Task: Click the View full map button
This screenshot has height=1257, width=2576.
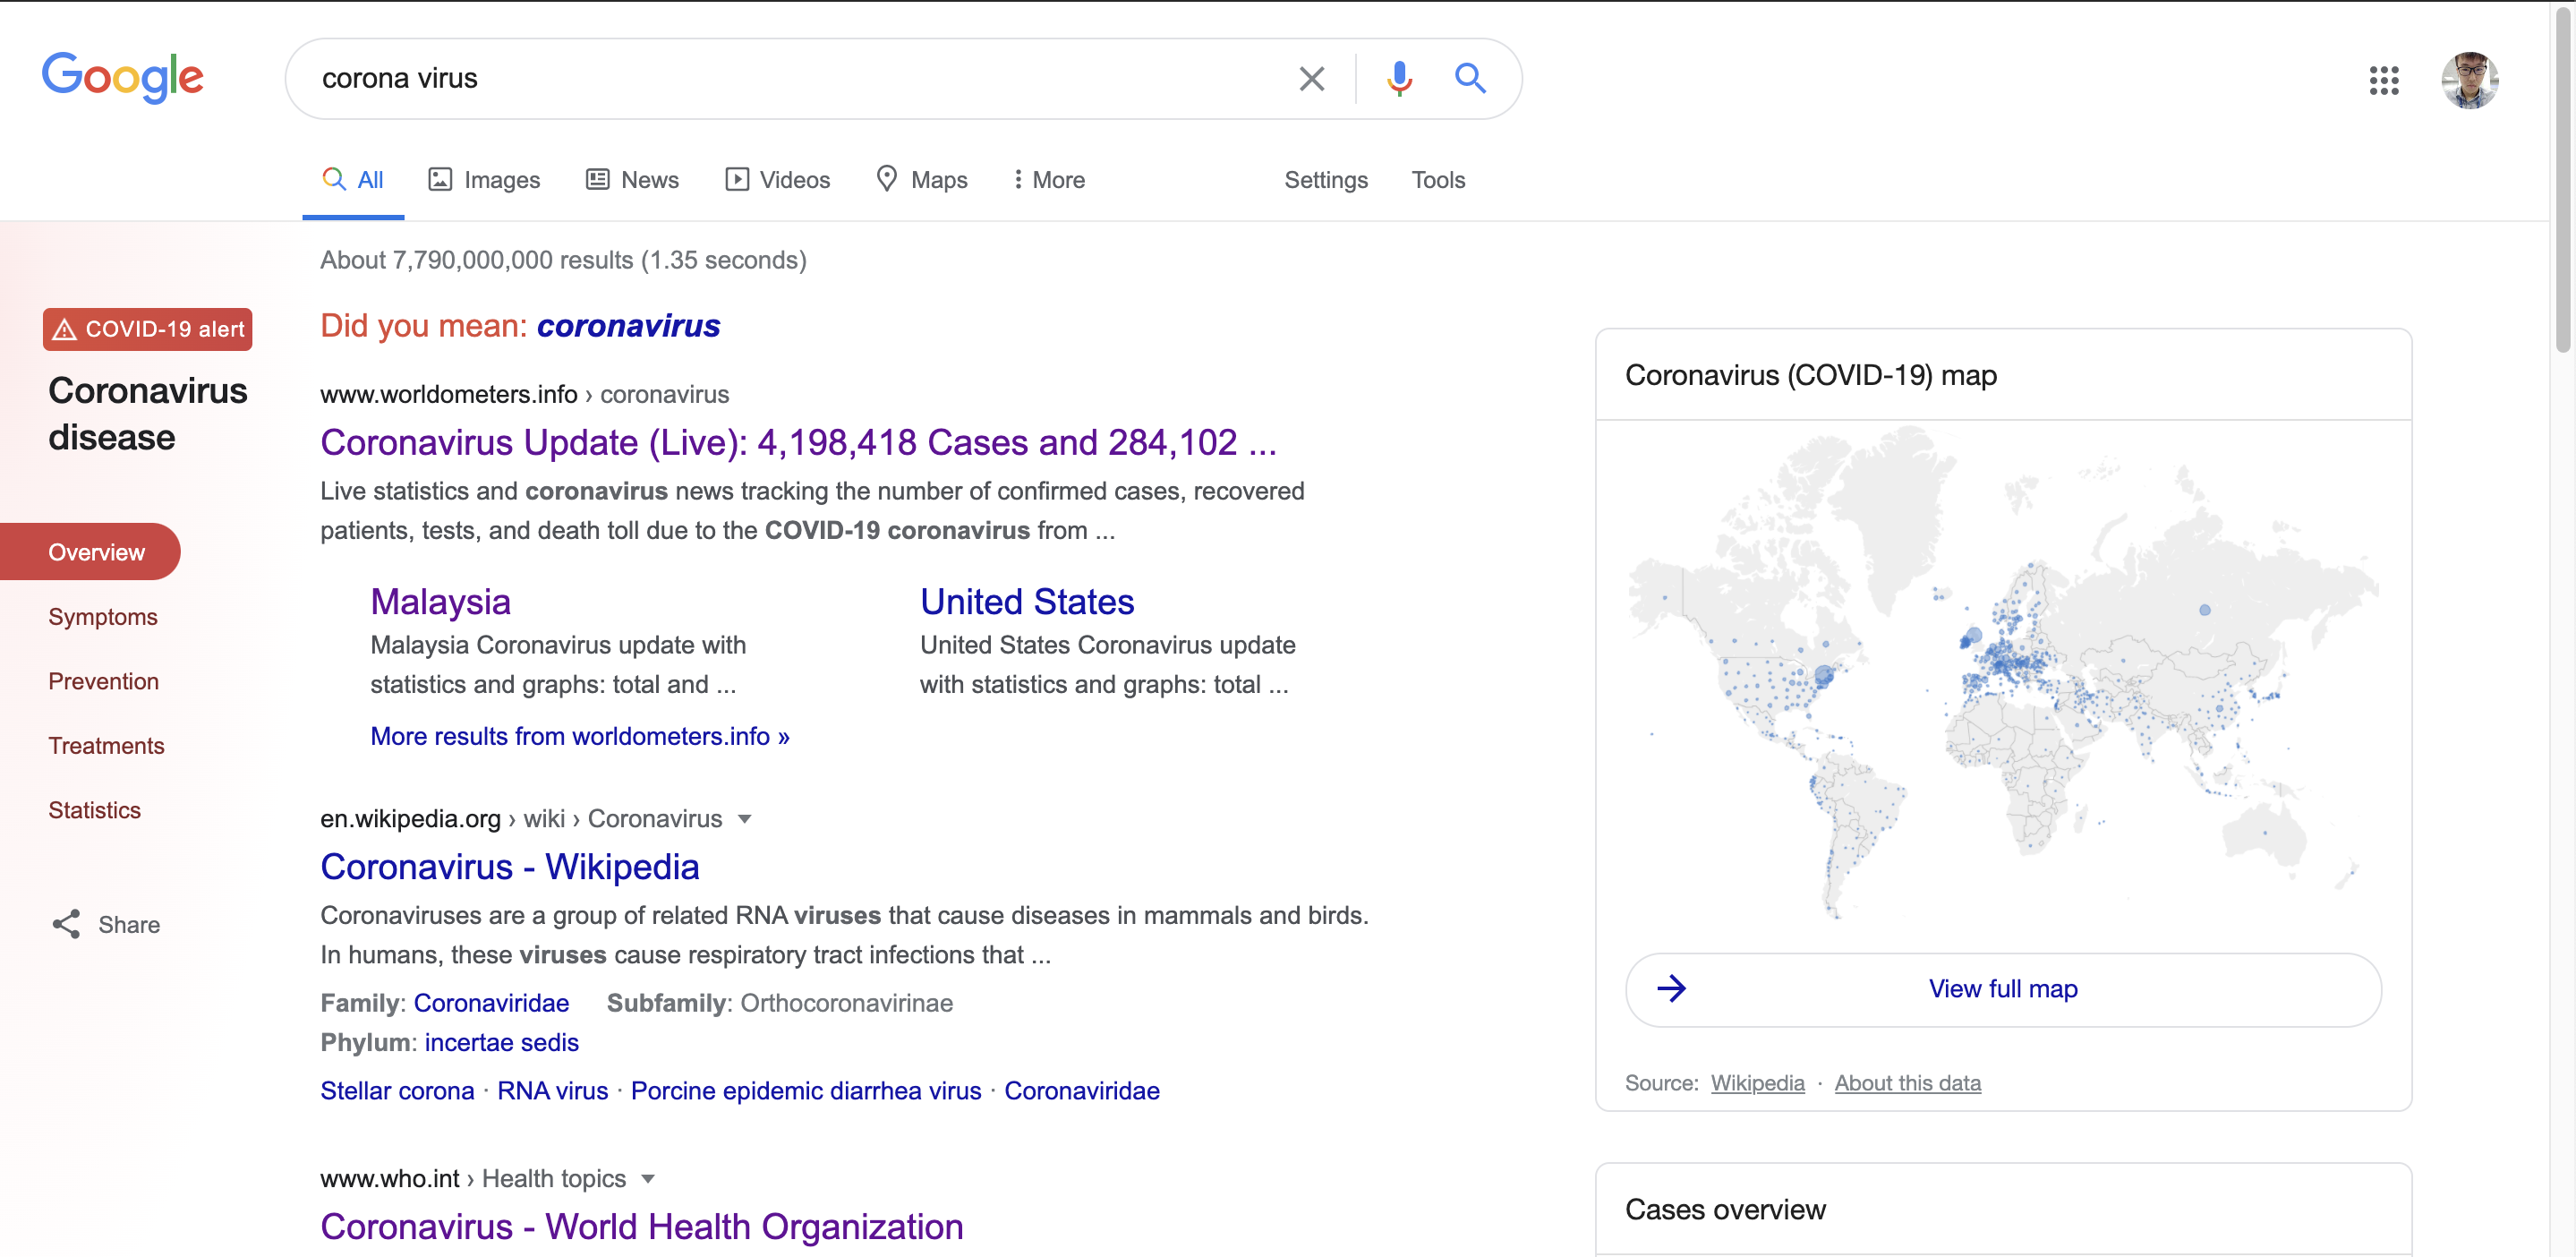Action: pos(2003,989)
